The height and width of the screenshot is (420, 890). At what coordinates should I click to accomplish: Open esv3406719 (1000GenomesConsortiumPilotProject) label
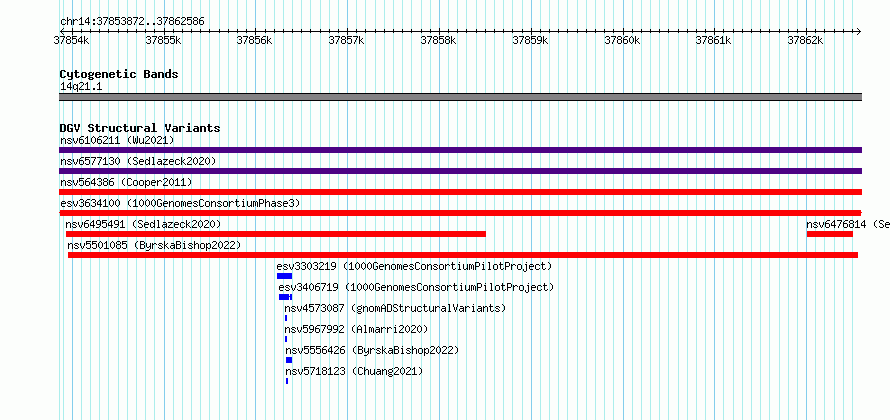coord(416,287)
